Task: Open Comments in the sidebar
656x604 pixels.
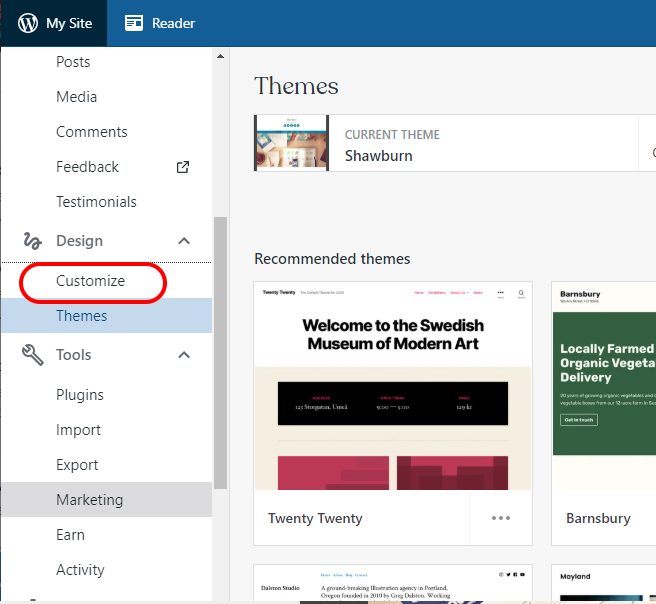Action: [x=92, y=132]
